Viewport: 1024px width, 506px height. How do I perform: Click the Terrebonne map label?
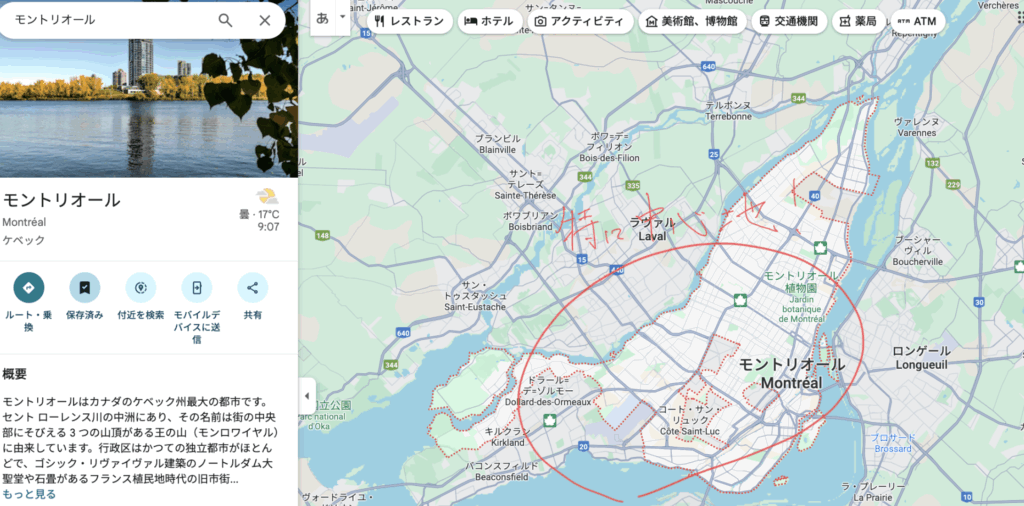click(728, 111)
